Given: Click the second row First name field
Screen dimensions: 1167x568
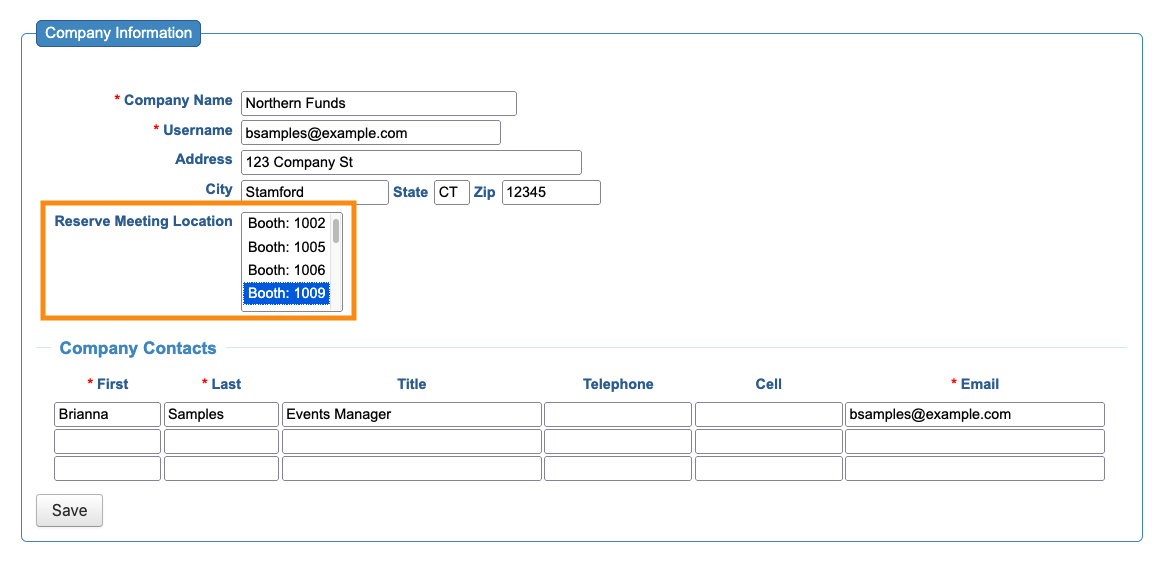Looking at the screenshot, I should point(107,441).
